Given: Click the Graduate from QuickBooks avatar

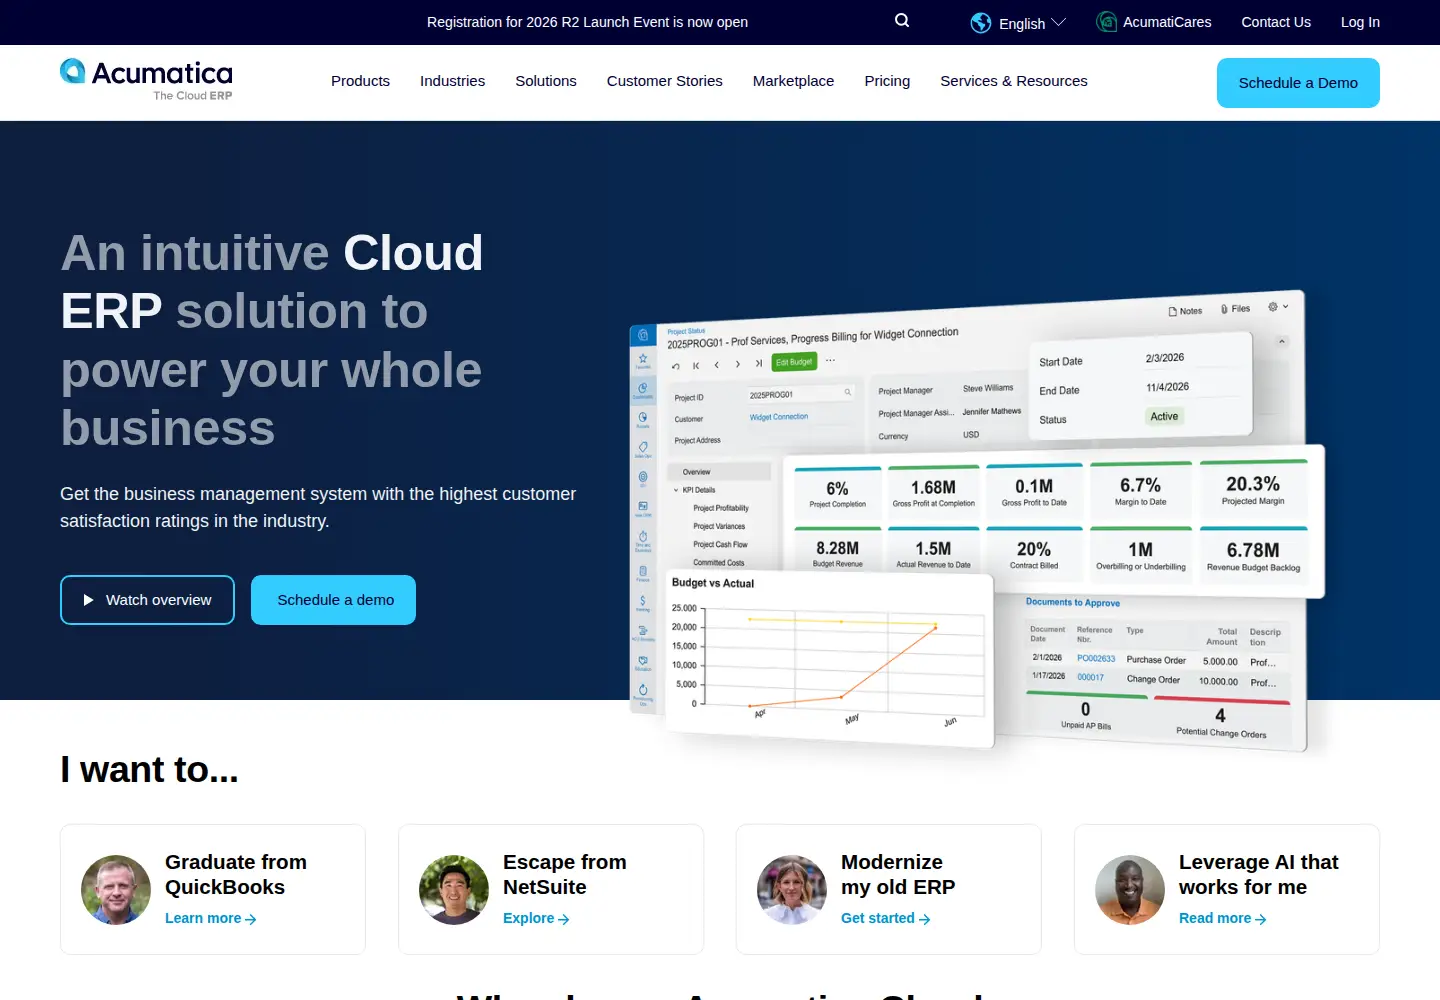Looking at the screenshot, I should click(116, 890).
